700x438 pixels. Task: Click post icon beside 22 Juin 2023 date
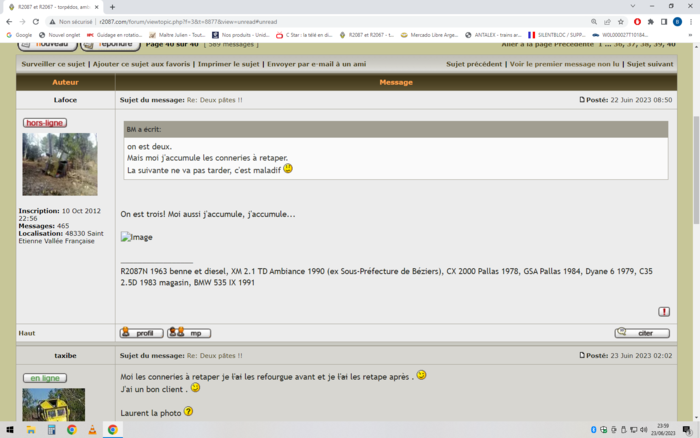582,100
